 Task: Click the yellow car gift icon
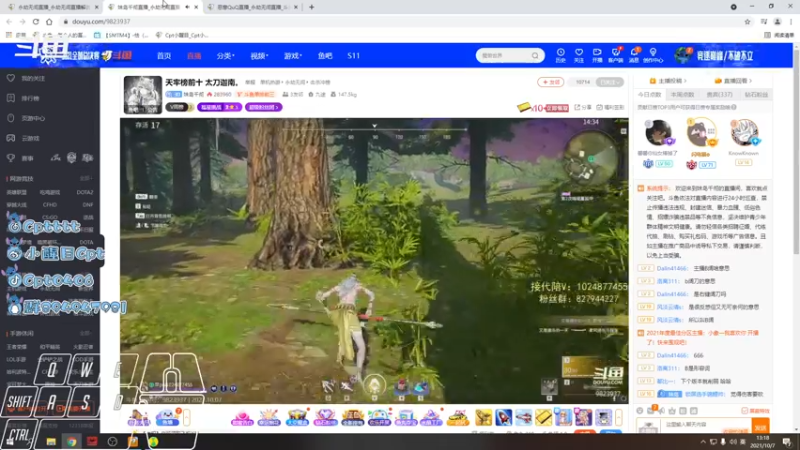tap(458, 417)
